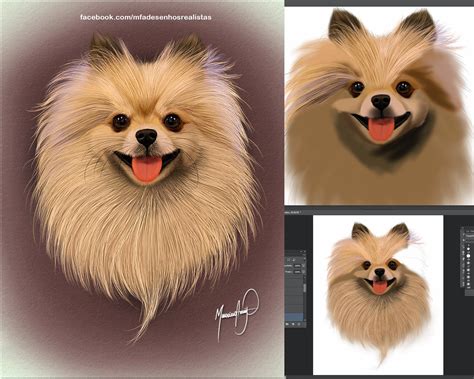
Task: Open the zoomed-in work-in-progress dog face image
Action: click(x=379, y=105)
